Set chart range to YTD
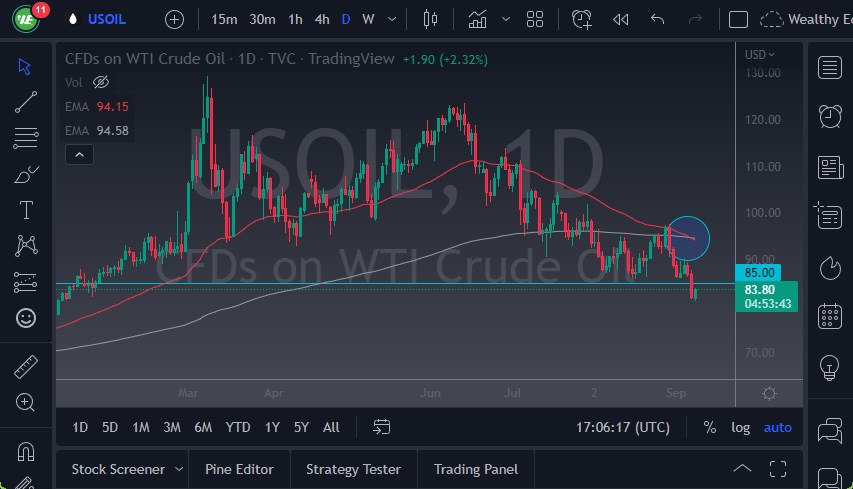 click(237, 427)
